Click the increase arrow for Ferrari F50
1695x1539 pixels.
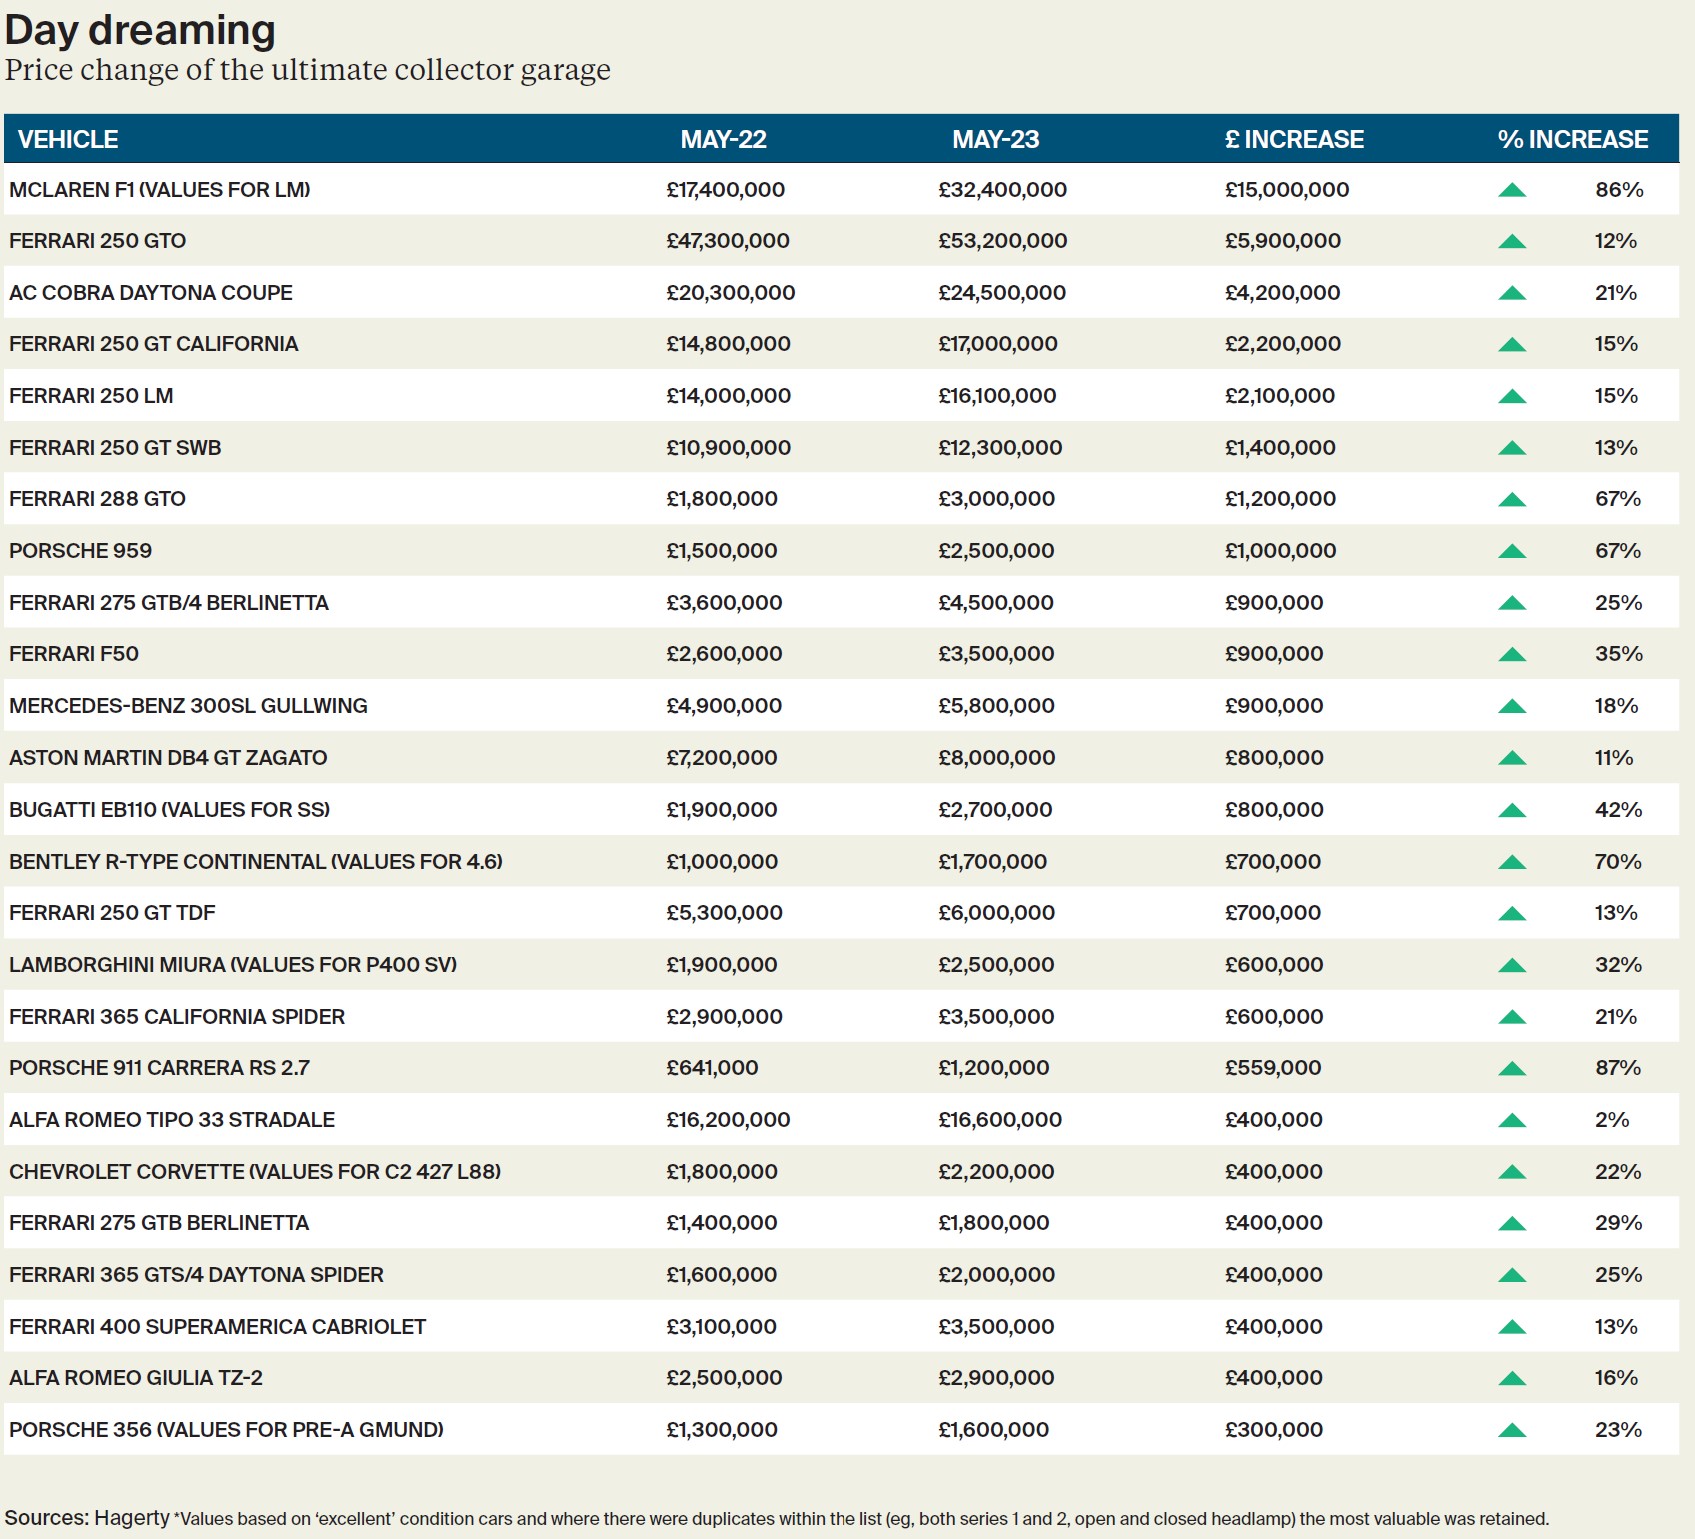click(1512, 655)
